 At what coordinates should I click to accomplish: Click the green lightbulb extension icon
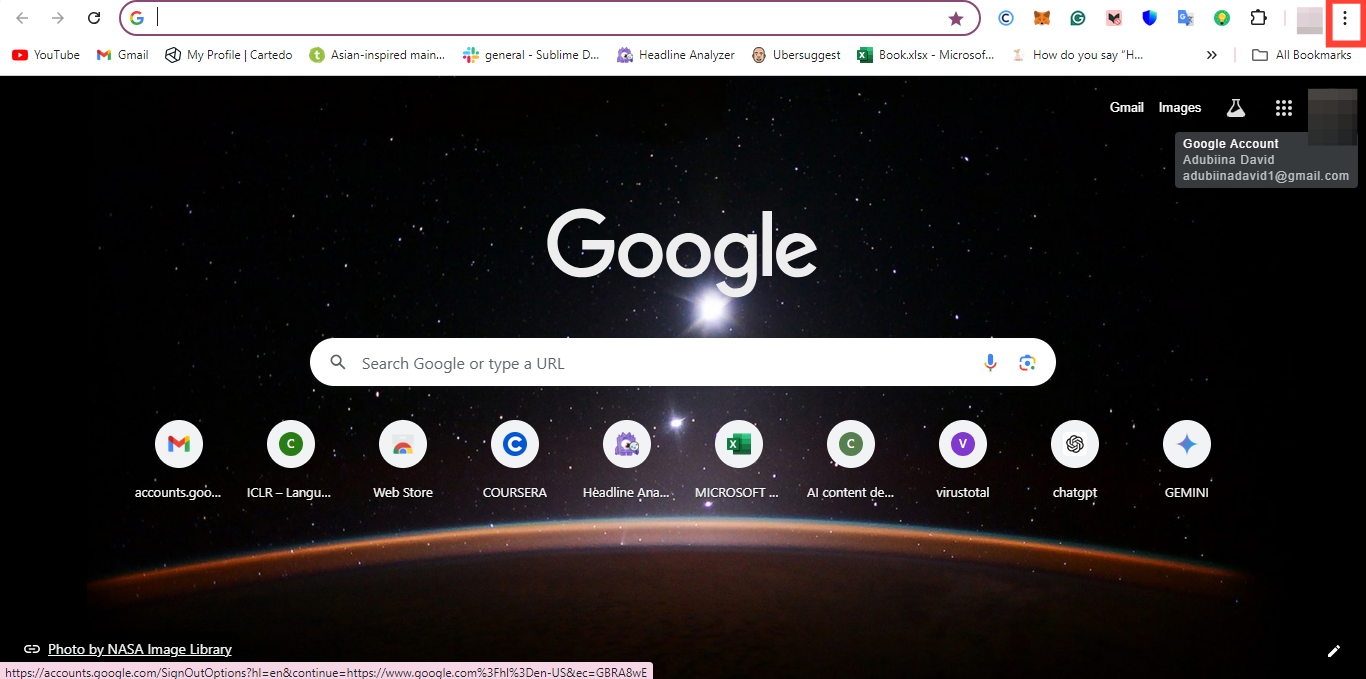1222,18
